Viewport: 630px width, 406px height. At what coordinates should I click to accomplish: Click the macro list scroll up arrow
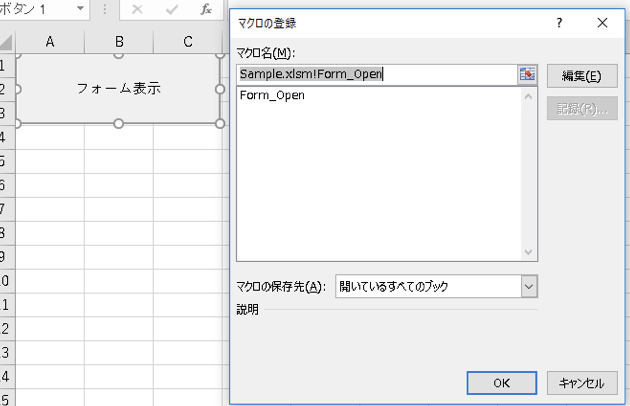[x=530, y=96]
